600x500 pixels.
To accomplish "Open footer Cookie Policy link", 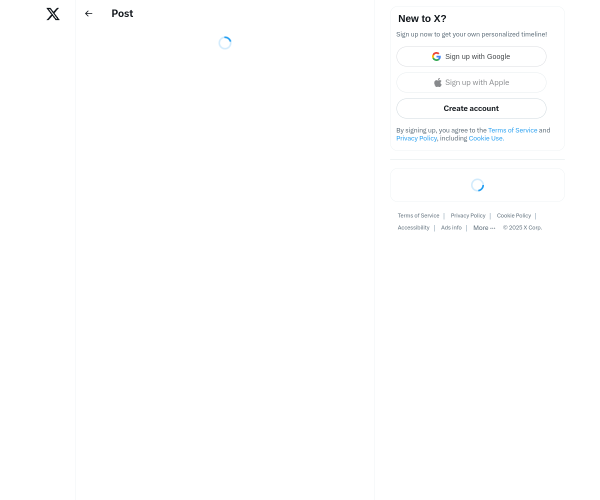I will pyautogui.click(x=514, y=216).
